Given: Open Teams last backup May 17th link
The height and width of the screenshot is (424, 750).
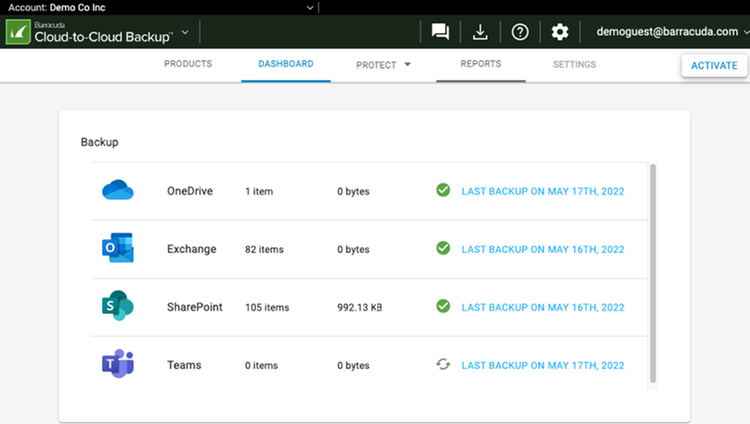Looking at the screenshot, I should (x=543, y=366).
